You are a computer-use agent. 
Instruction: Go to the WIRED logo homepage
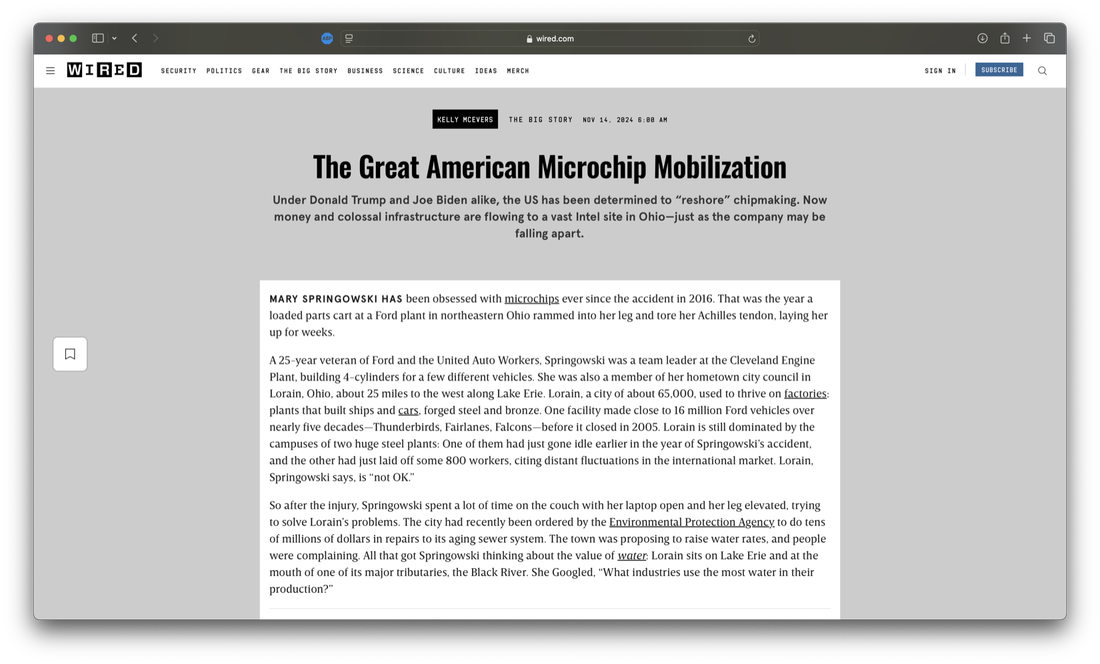pyautogui.click(x=105, y=70)
